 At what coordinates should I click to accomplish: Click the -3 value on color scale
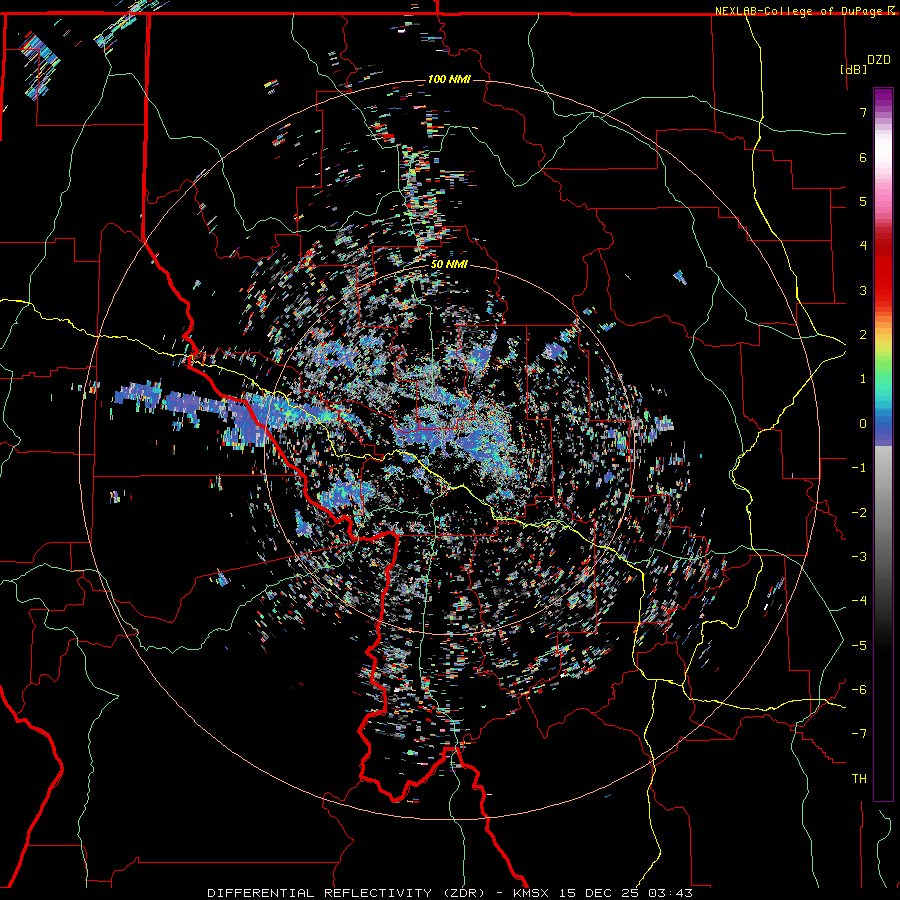tap(859, 557)
